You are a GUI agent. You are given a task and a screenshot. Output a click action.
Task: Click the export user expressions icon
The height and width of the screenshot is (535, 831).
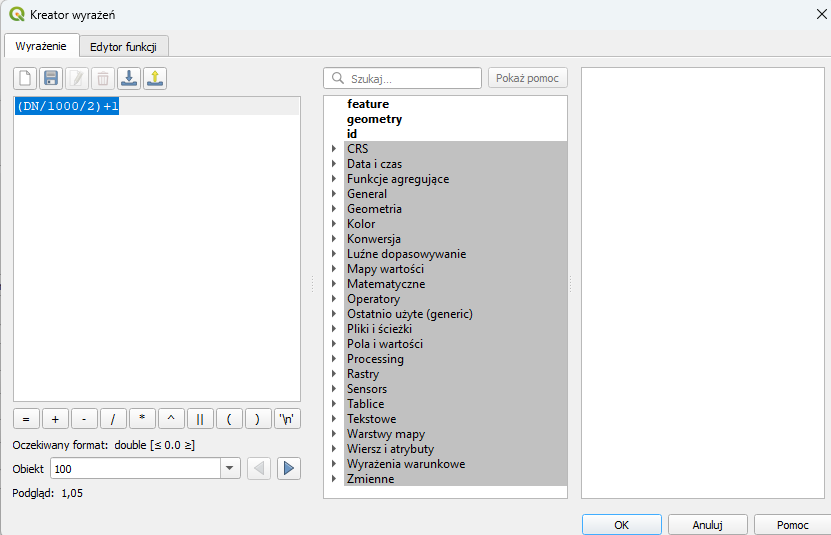[155, 78]
